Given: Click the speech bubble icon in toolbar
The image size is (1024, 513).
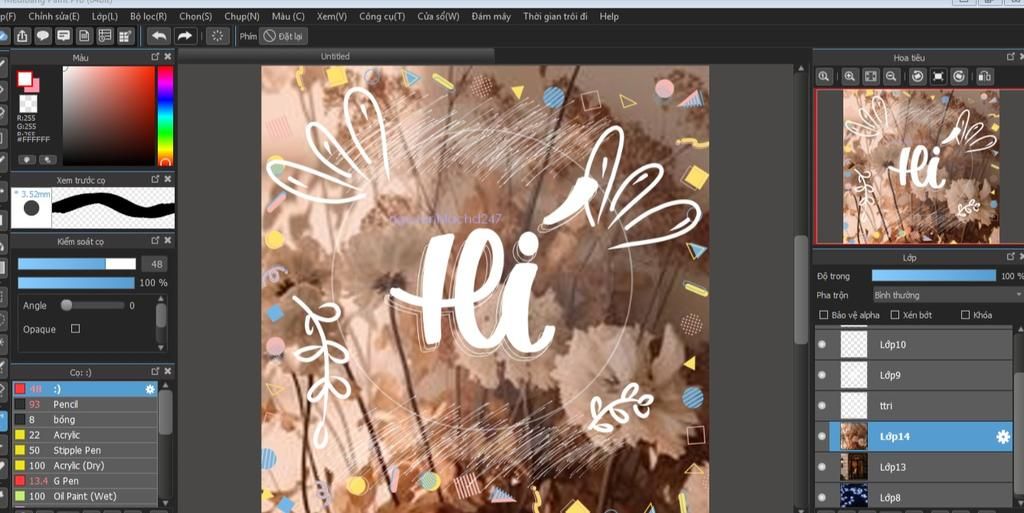Looking at the screenshot, I should coord(43,36).
